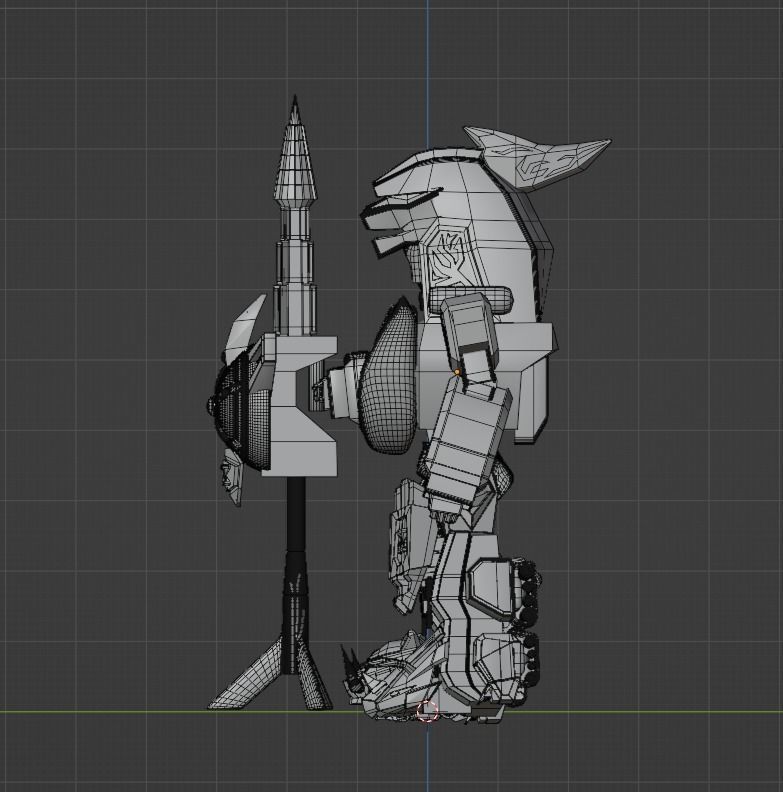Select the orange object origin dot on the arm
The width and height of the screenshot is (783, 792).
457,372
